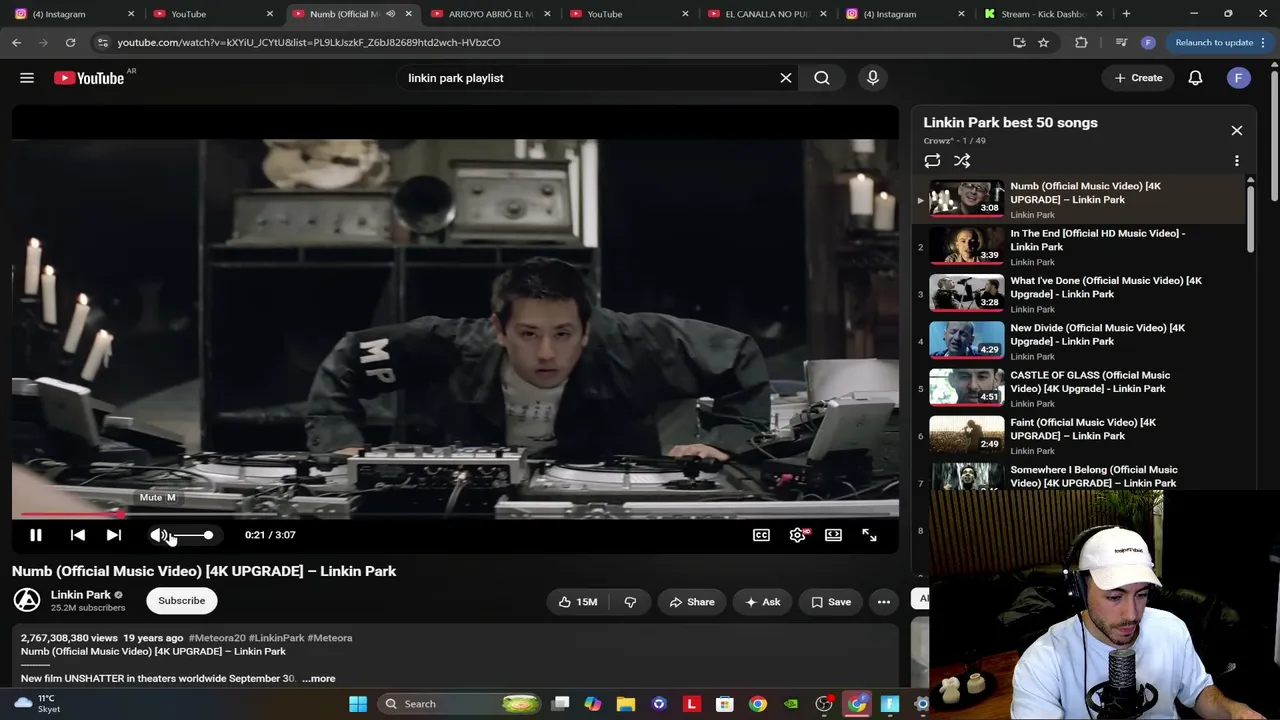
Task: Close the playlist panel
Action: [x=1237, y=130]
